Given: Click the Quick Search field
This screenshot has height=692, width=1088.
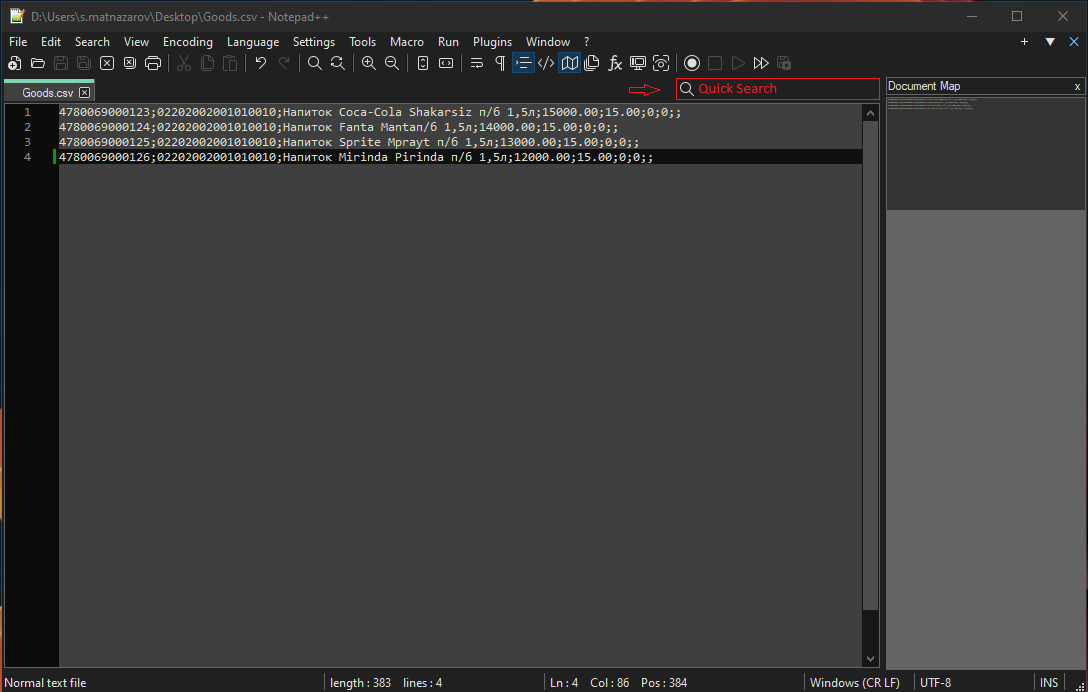Looking at the screenshot, I should click(778, 89).
